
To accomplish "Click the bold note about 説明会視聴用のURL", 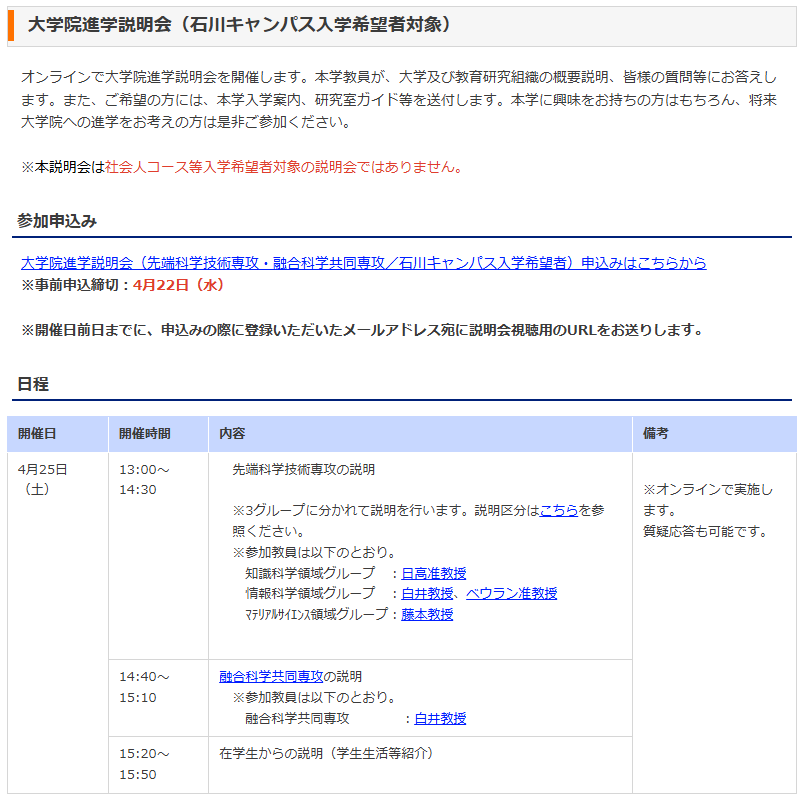I will click(x=363, y=330).
